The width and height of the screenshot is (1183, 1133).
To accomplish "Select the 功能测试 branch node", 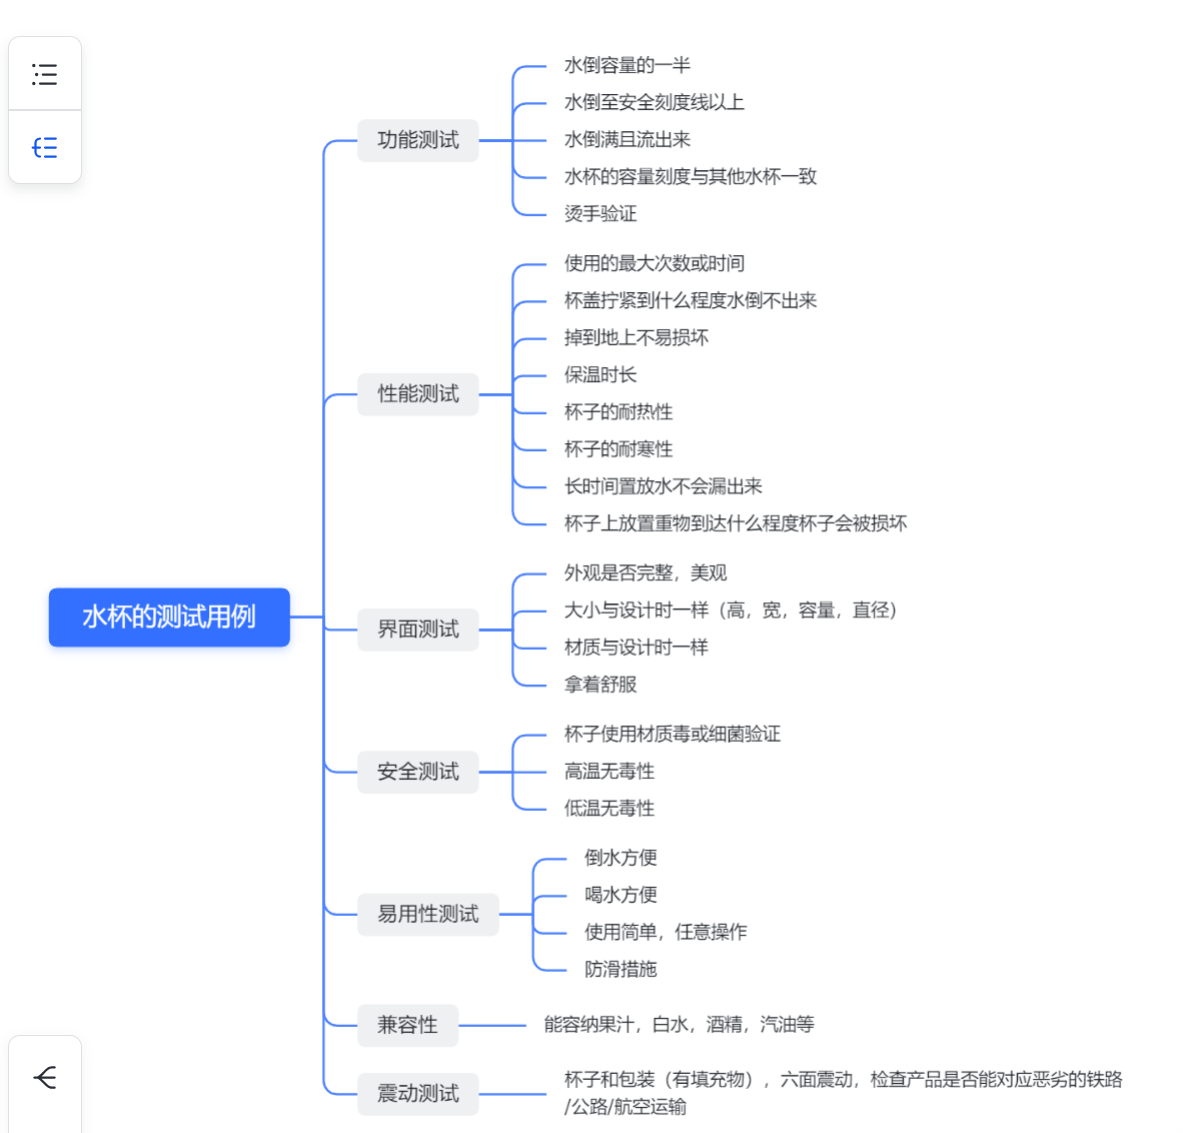I will [418, 140].
